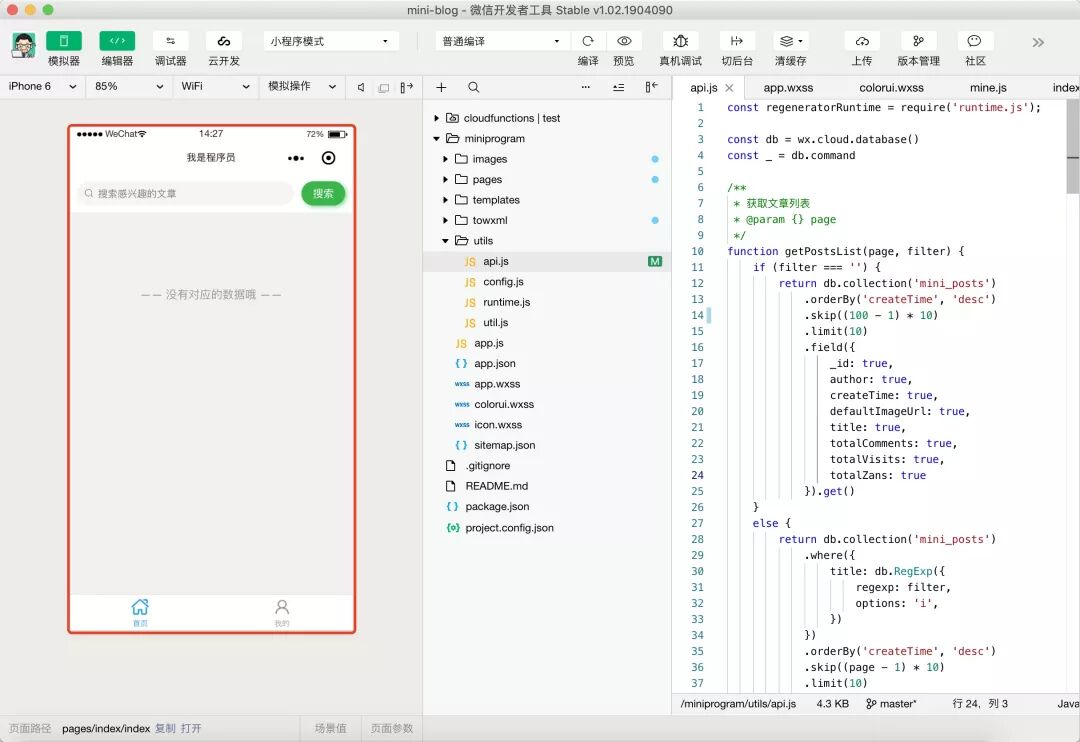Click 打开 link for page path

click(191, 728)
